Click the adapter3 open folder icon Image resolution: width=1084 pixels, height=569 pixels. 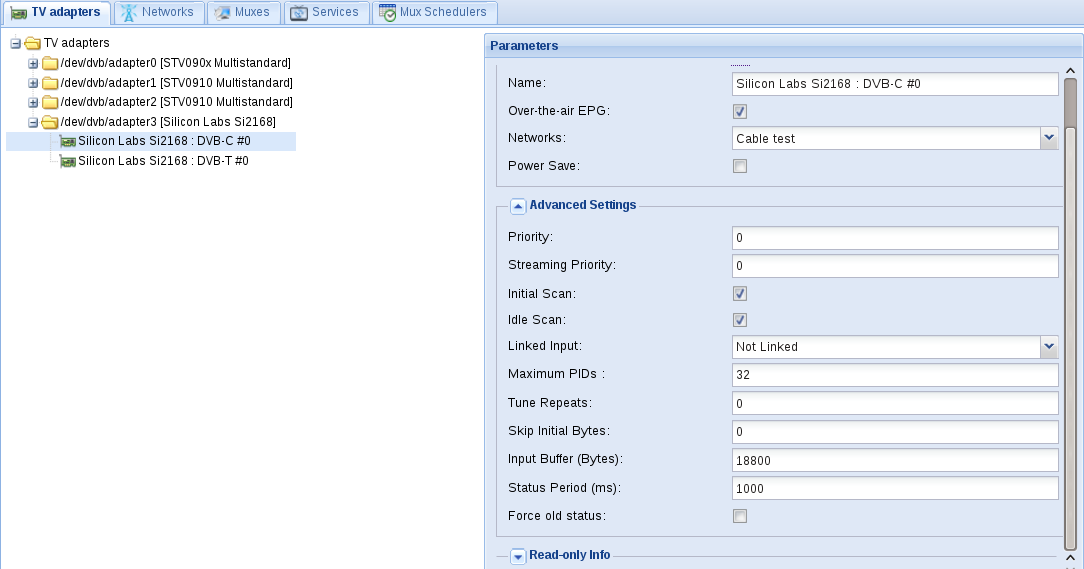click(x=50, y=122)
